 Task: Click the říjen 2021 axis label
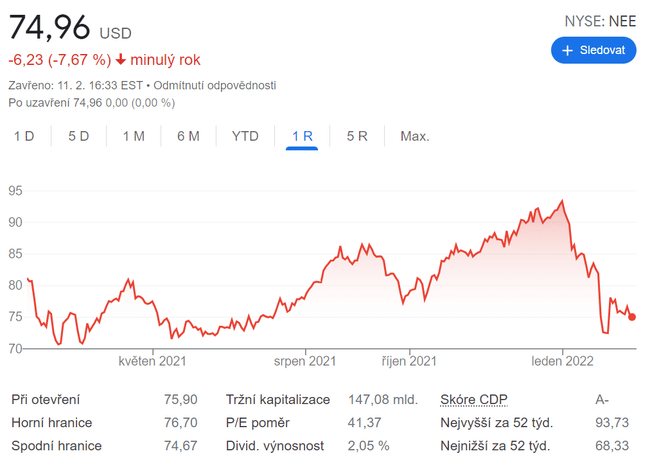[x=409, y=361]
